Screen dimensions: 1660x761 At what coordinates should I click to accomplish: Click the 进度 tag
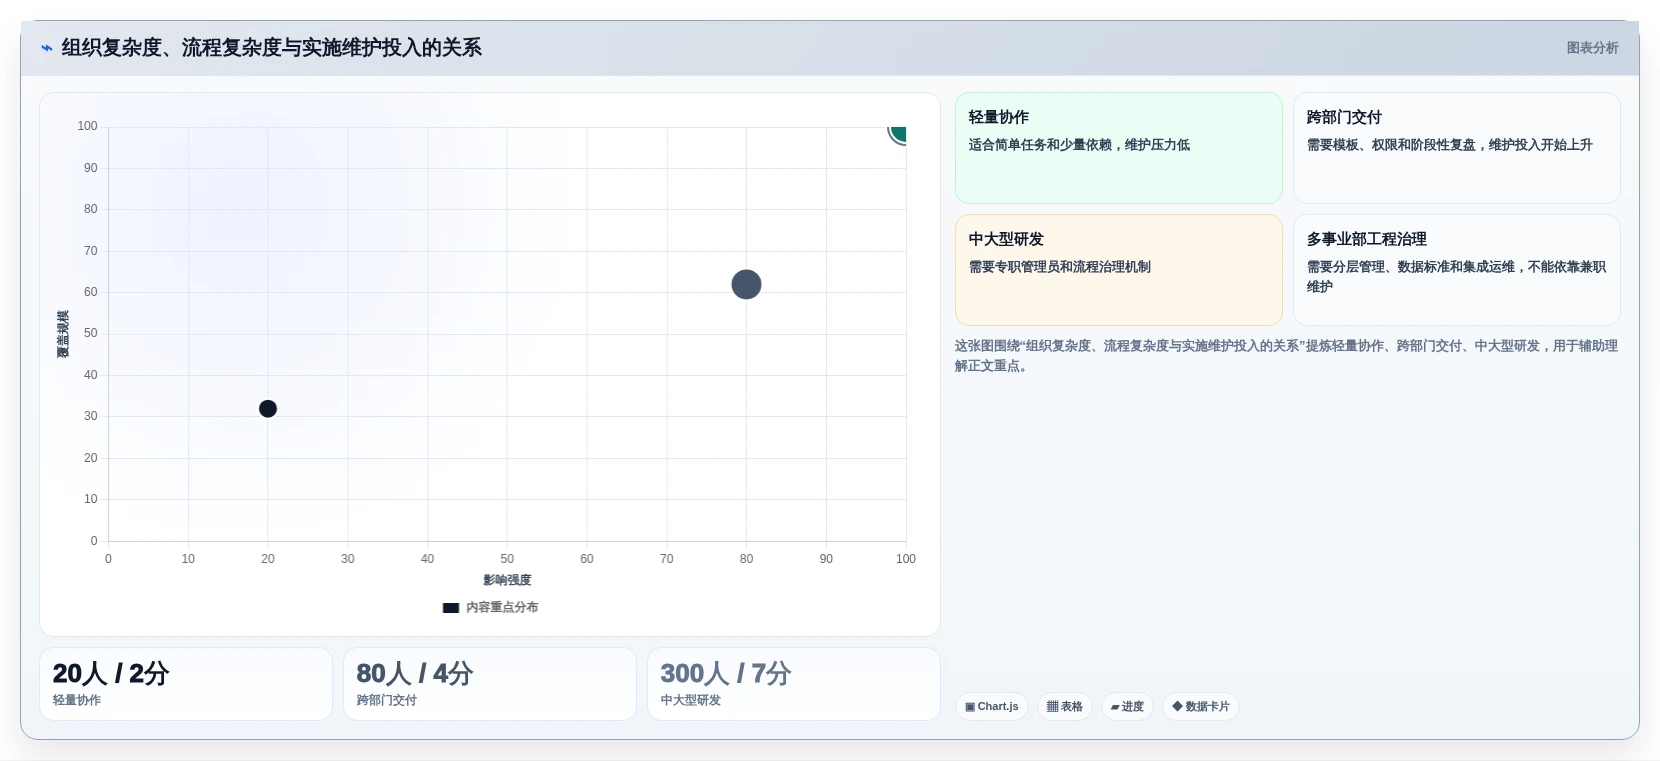click(x=1127, y=707)
